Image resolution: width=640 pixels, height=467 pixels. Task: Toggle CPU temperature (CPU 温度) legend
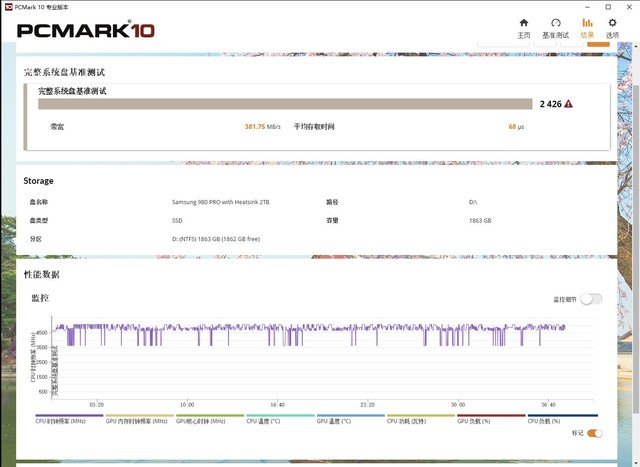point(263,421)
